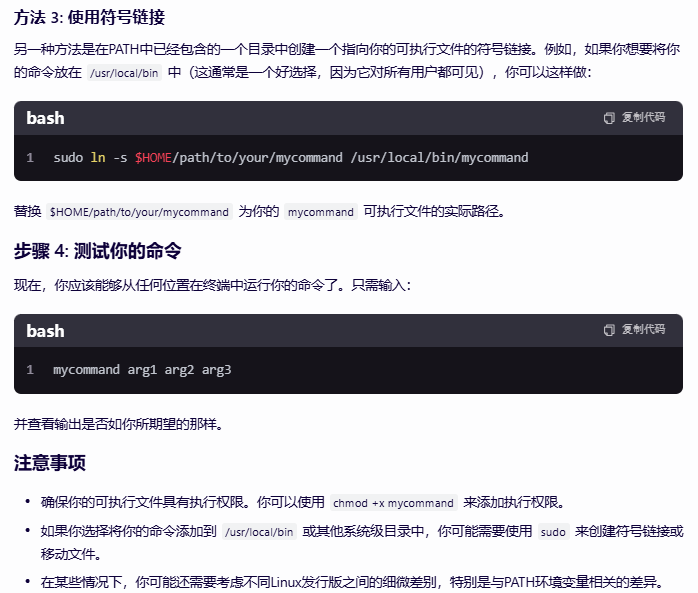Click the $HOME variable in the code
The image size is (698, 593).
(153, 158)
